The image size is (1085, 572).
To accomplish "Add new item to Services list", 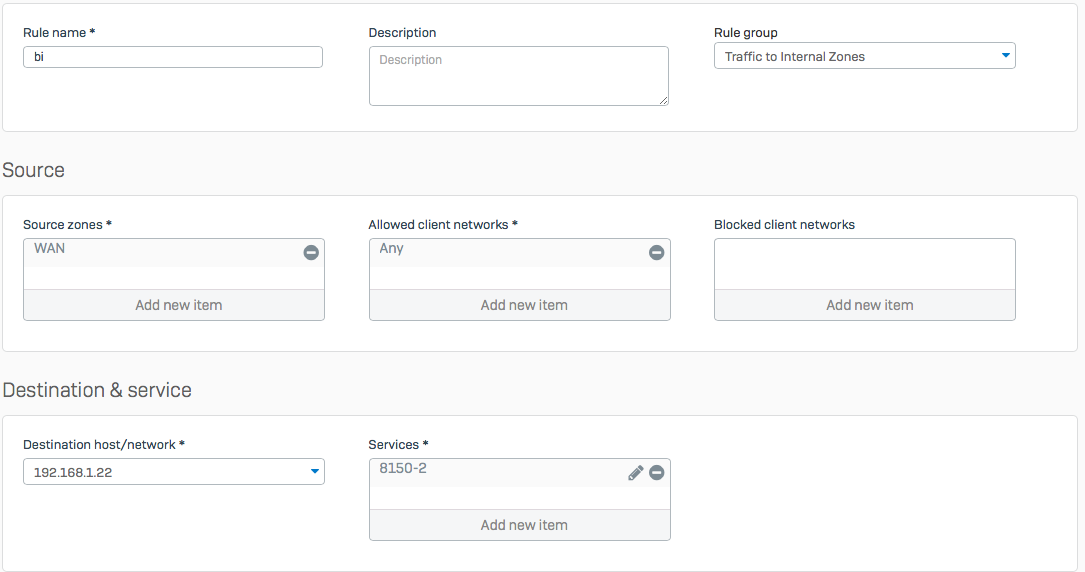I will [519, 525].
